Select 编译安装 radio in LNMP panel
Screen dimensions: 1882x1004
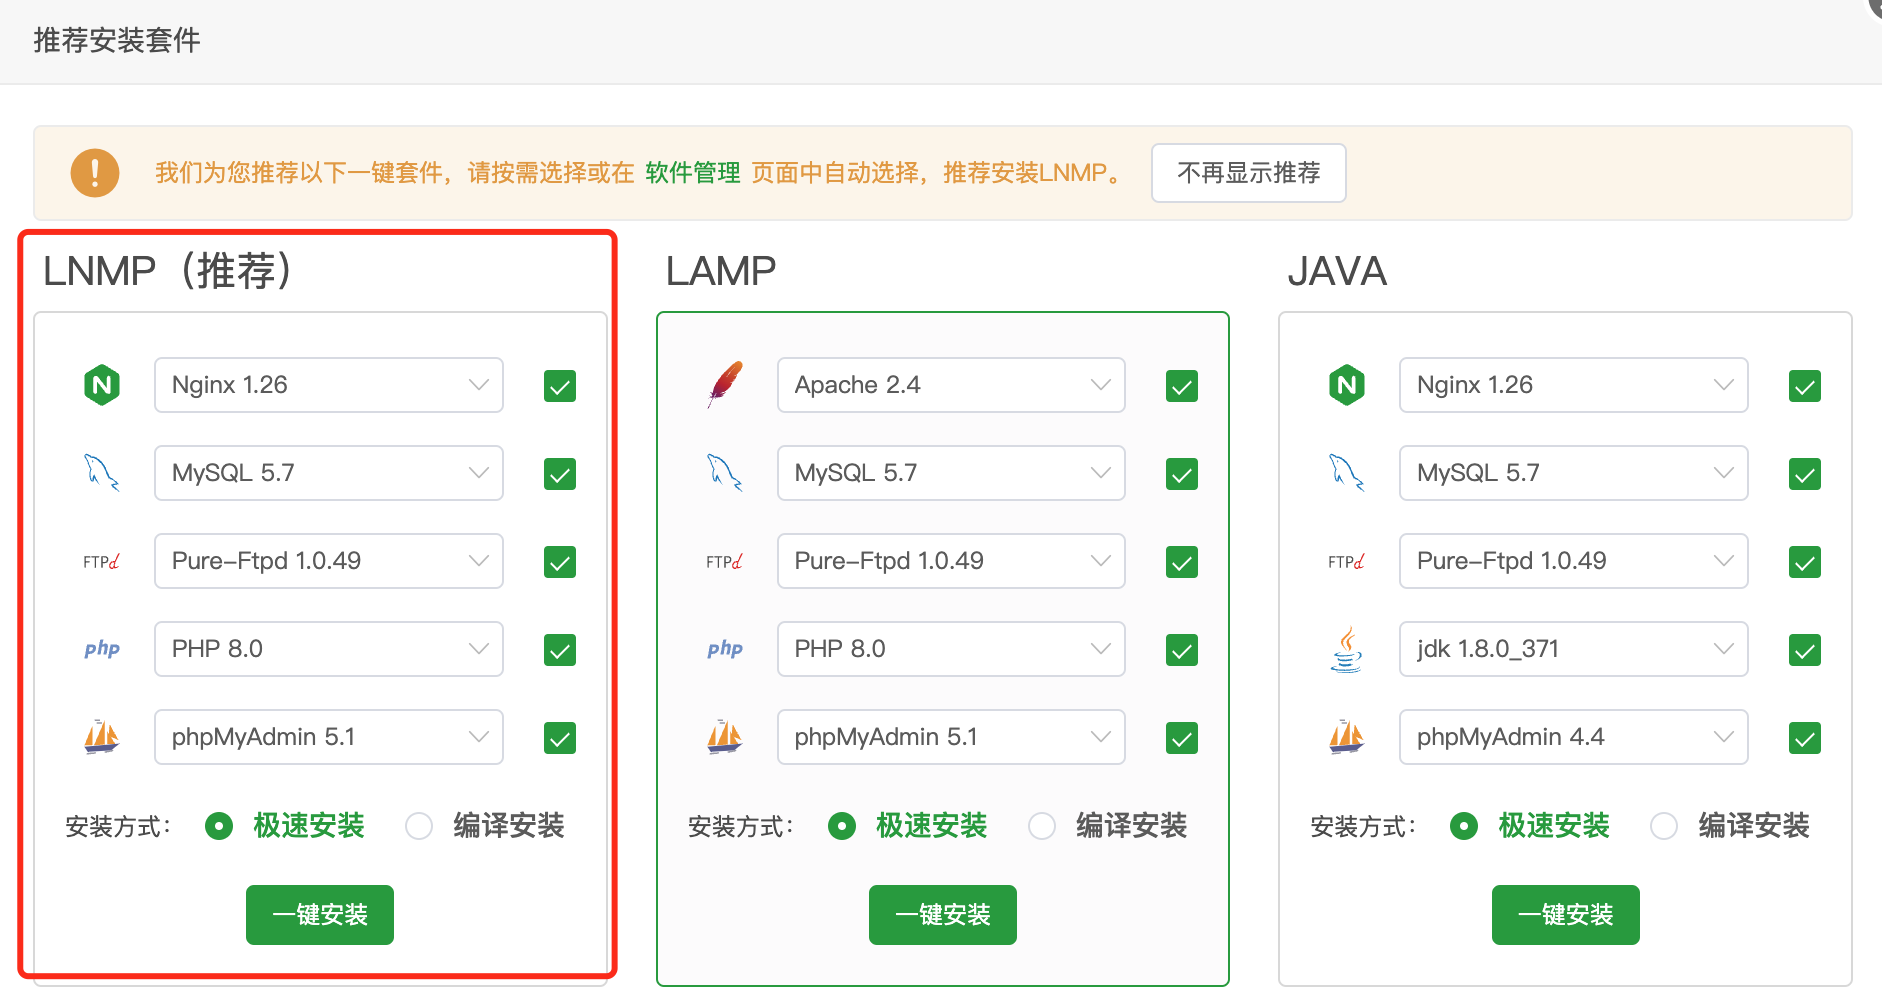tap(419, 826)
